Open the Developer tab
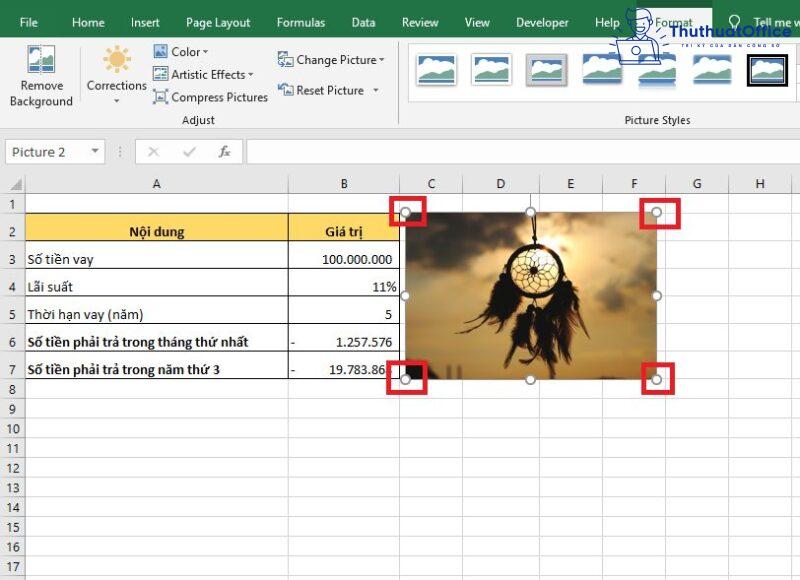The height and width of the screenshot is (580, 800). 541,22
